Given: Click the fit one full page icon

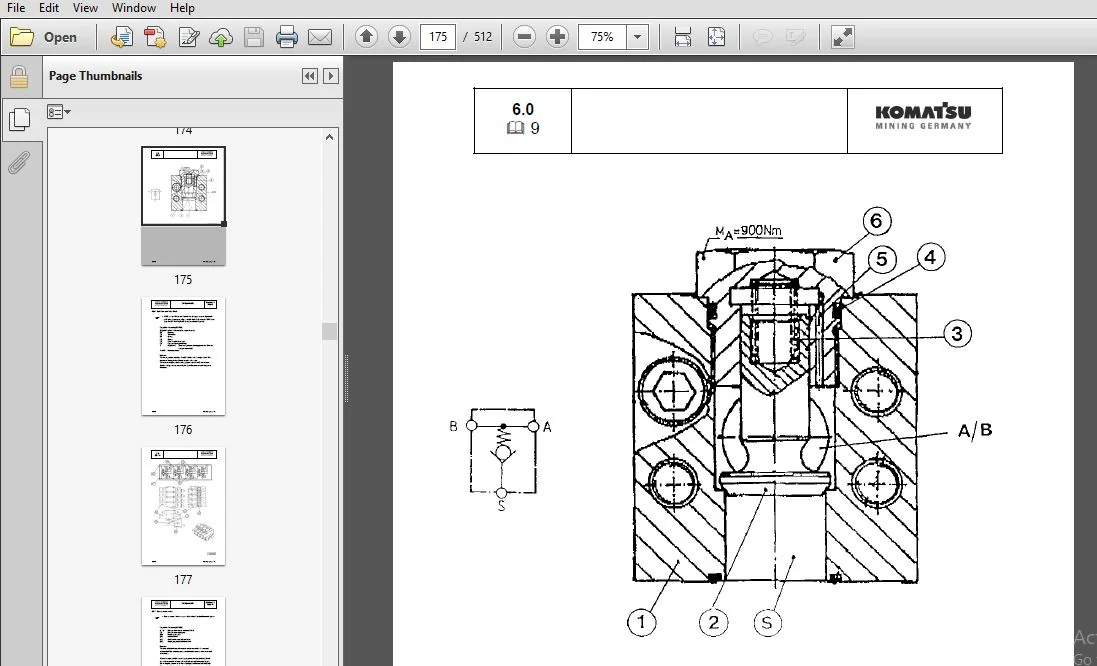Looking at the screenshot, I should (x=716, y=37).
